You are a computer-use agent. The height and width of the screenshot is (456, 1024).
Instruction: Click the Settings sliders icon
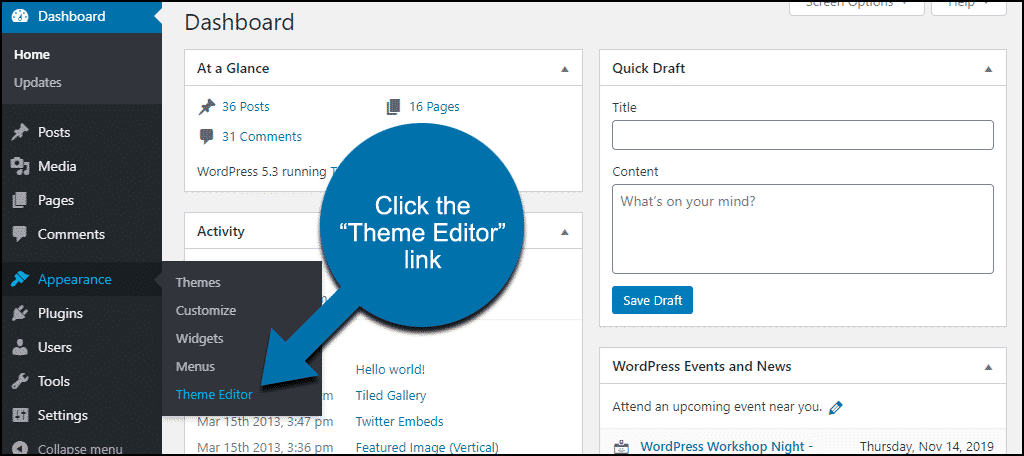(20, 415)
